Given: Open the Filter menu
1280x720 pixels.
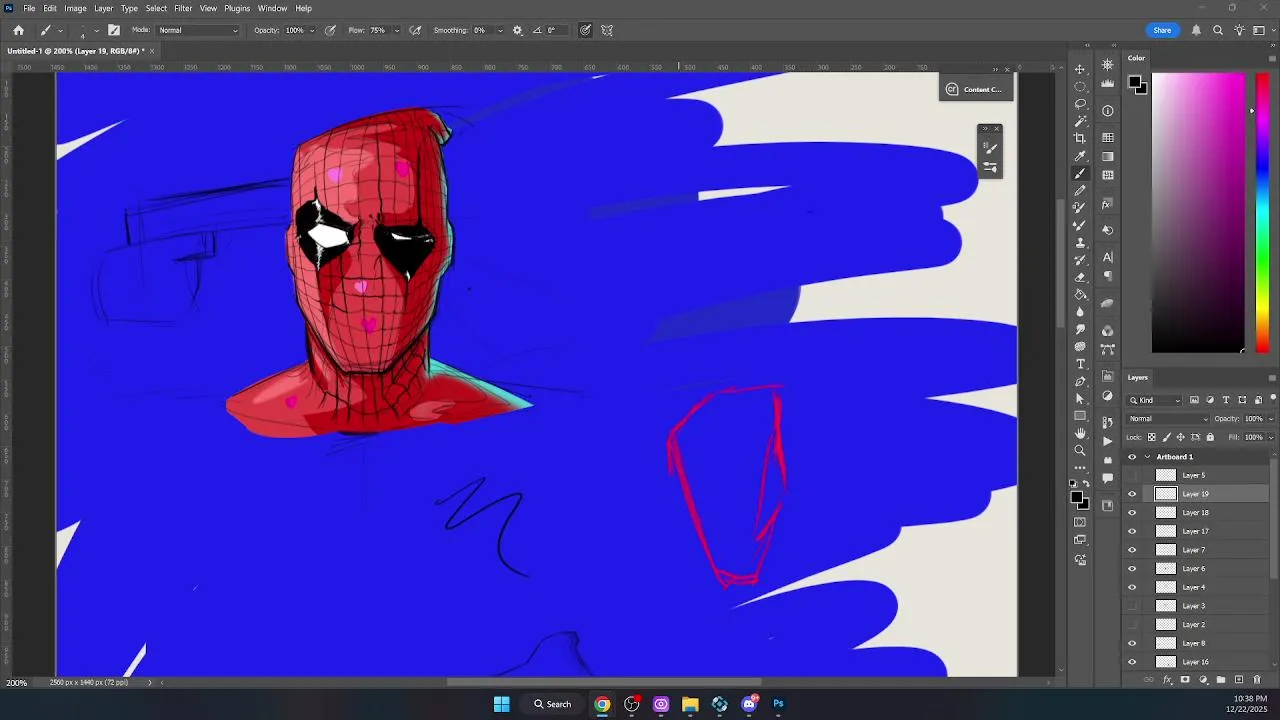Looking at the screenshot, I should pos(183,8).
